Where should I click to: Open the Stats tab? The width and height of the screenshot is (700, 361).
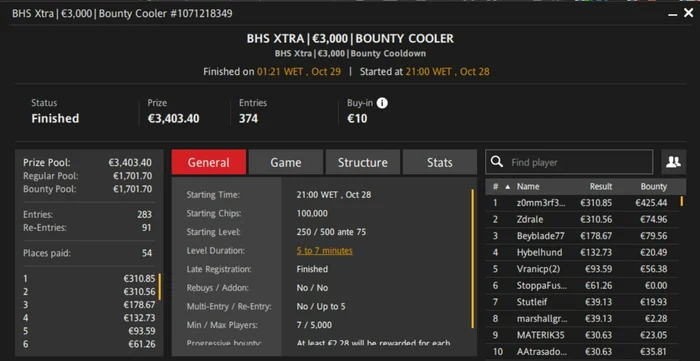point(440,162)
